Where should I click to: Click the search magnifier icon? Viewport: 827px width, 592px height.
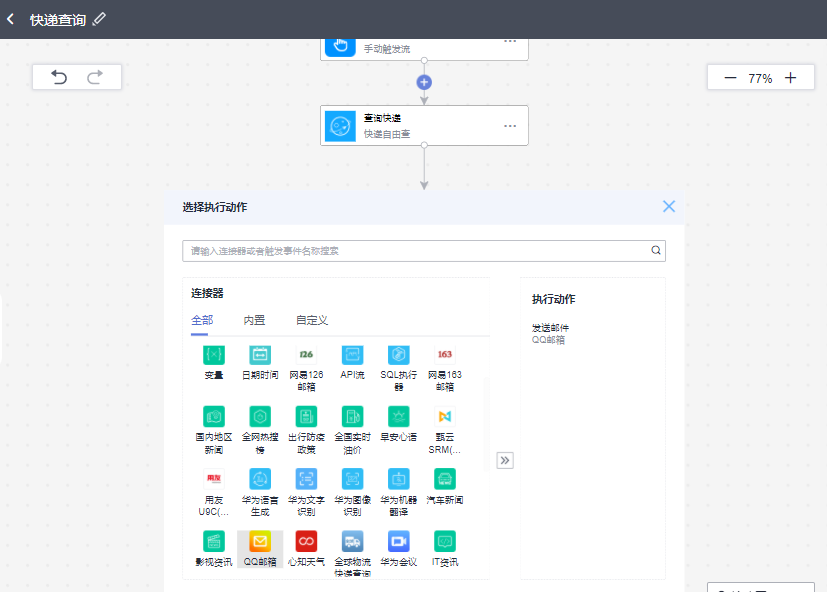pyautogui.click(x=656, y=250)
